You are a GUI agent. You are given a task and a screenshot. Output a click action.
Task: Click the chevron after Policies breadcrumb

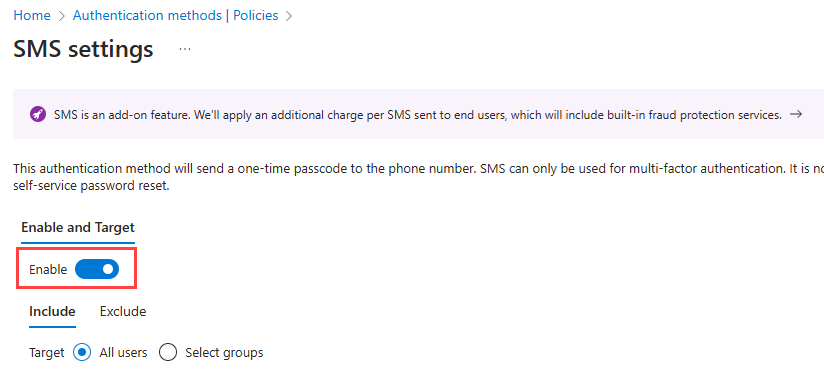[x=288, y=16]
